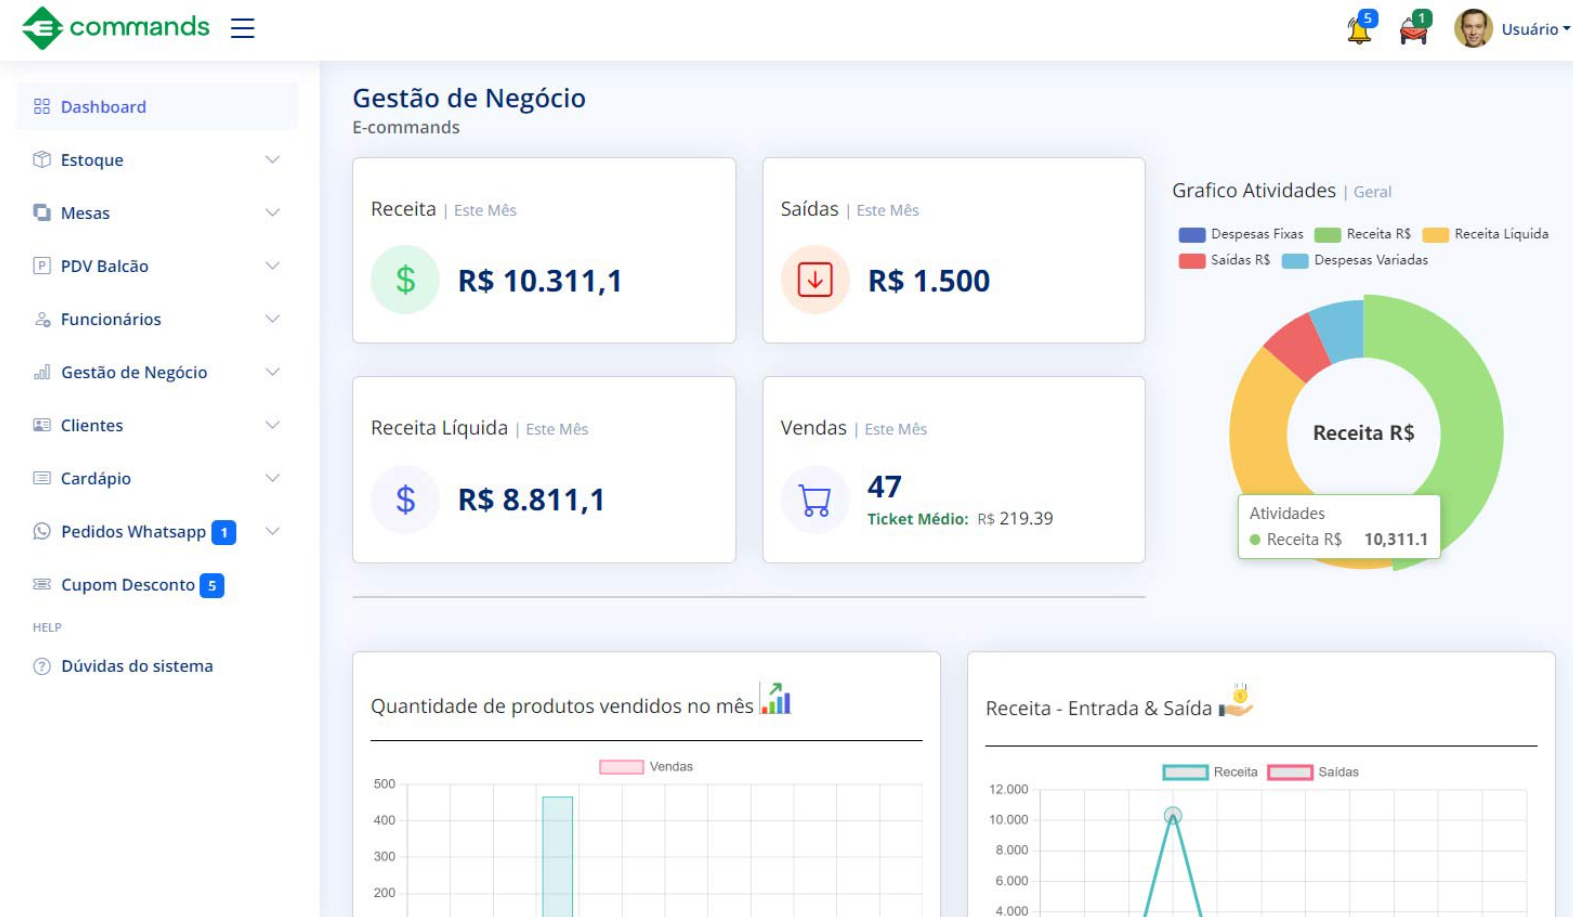
Task: Toggle sidebar with hamburger menu icon
Action: click(242, 28)
